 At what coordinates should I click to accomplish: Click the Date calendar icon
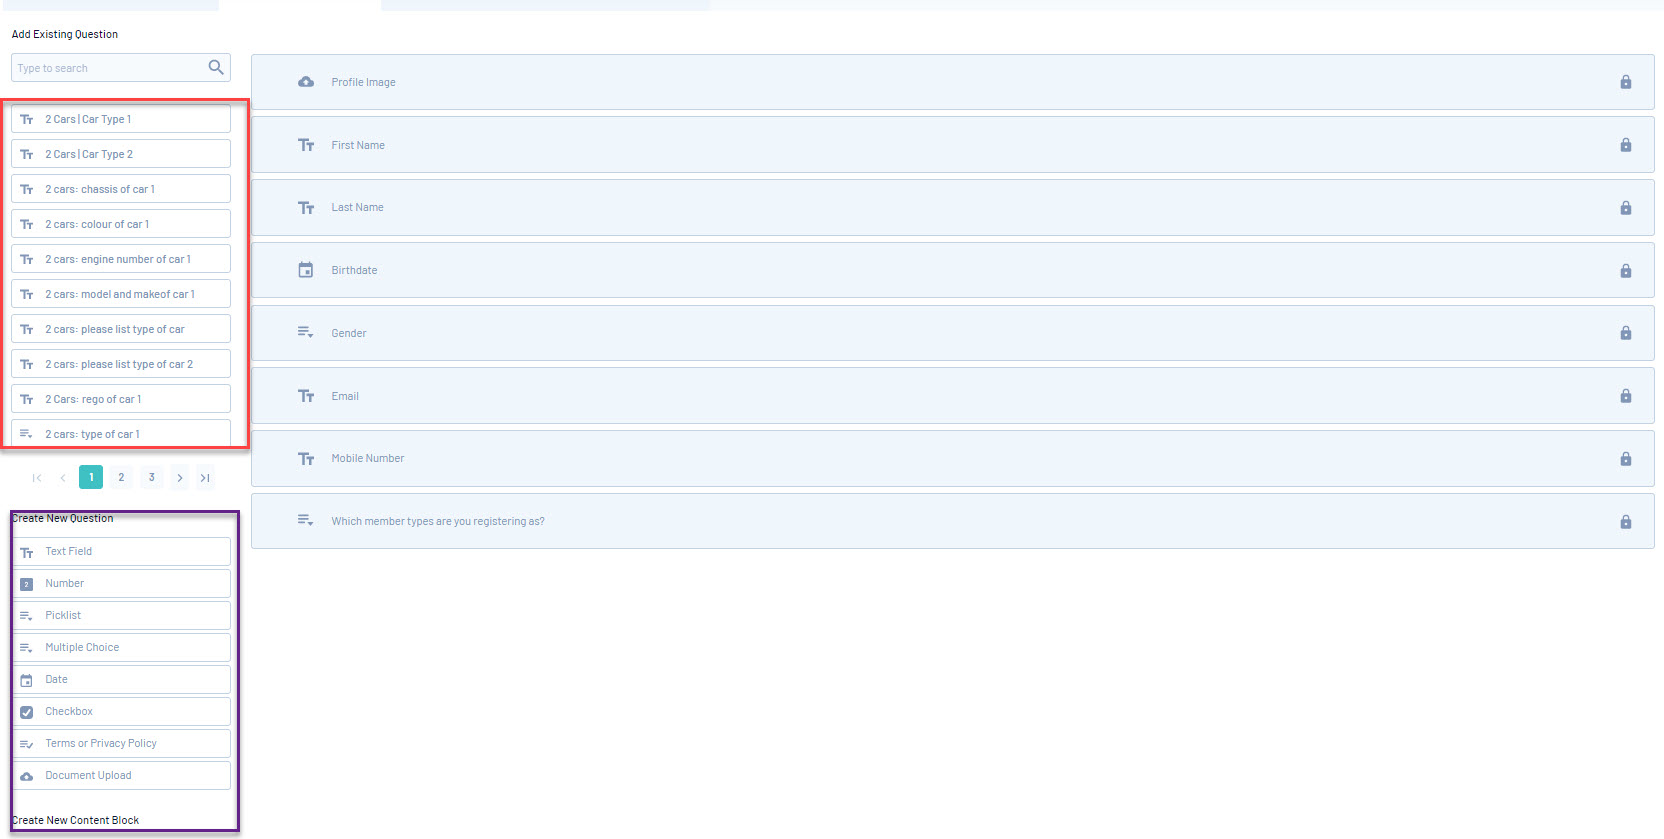(x=27, y=680)
